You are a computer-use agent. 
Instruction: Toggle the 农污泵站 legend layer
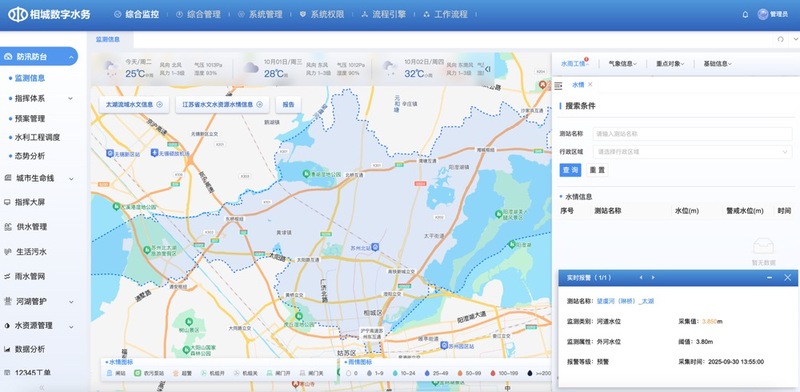149,373
